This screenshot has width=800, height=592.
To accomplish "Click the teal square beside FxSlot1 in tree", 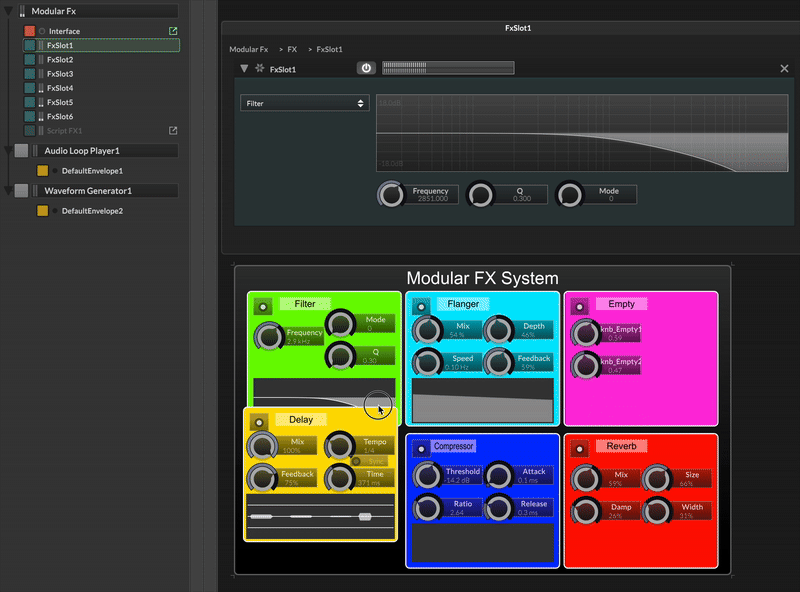I will [30, 45].
